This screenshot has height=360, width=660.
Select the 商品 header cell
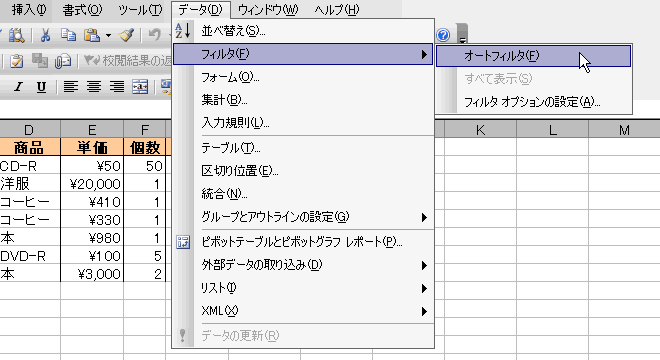click(29, 148)
